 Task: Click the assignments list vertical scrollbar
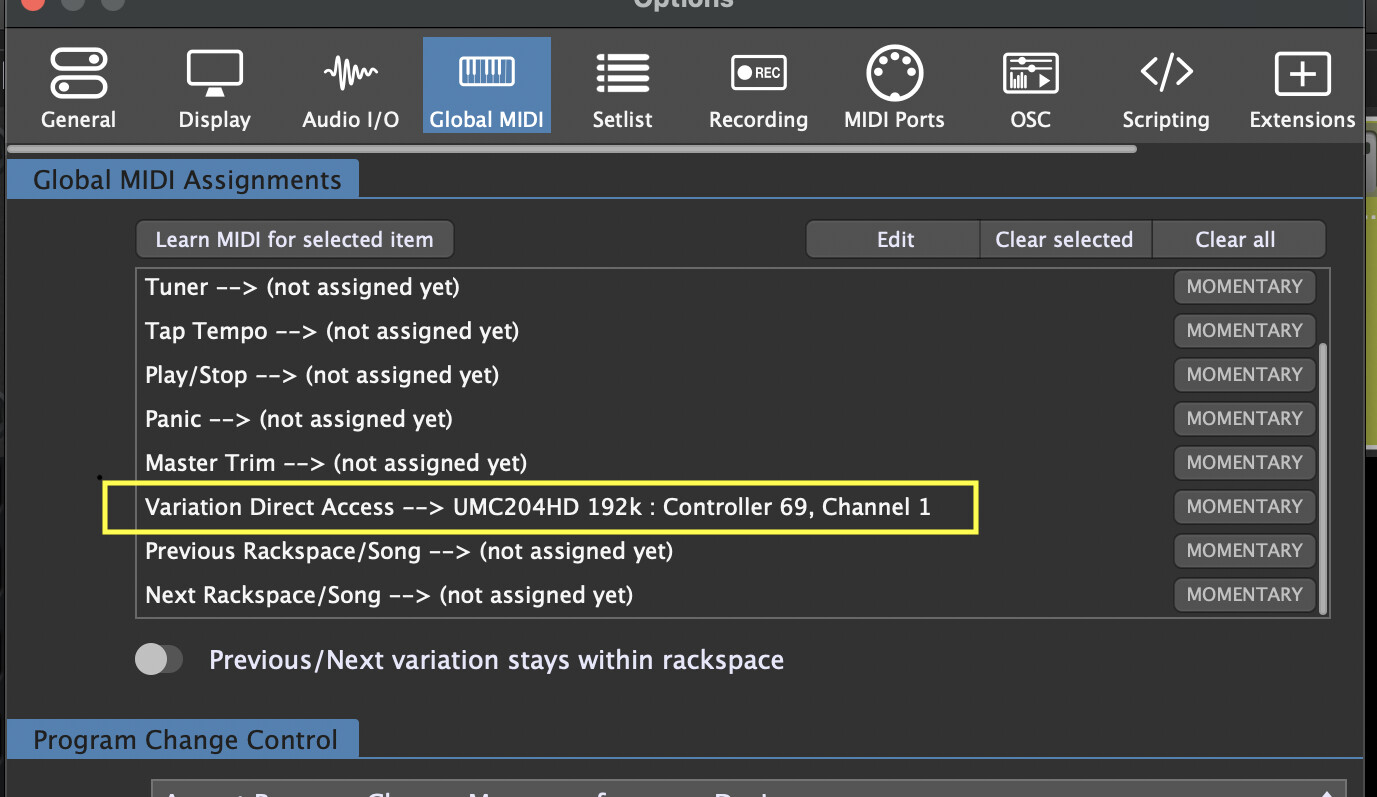click(1324, 478)
